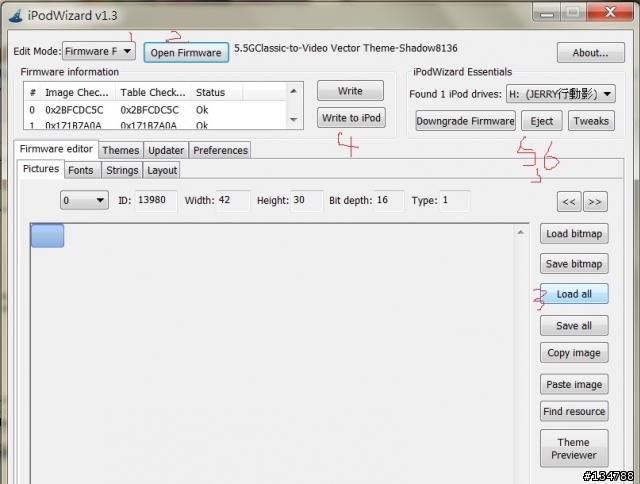Select the Fonts sub-tab
The width and height of the screenshot is (640, 484).
[81, 170]
